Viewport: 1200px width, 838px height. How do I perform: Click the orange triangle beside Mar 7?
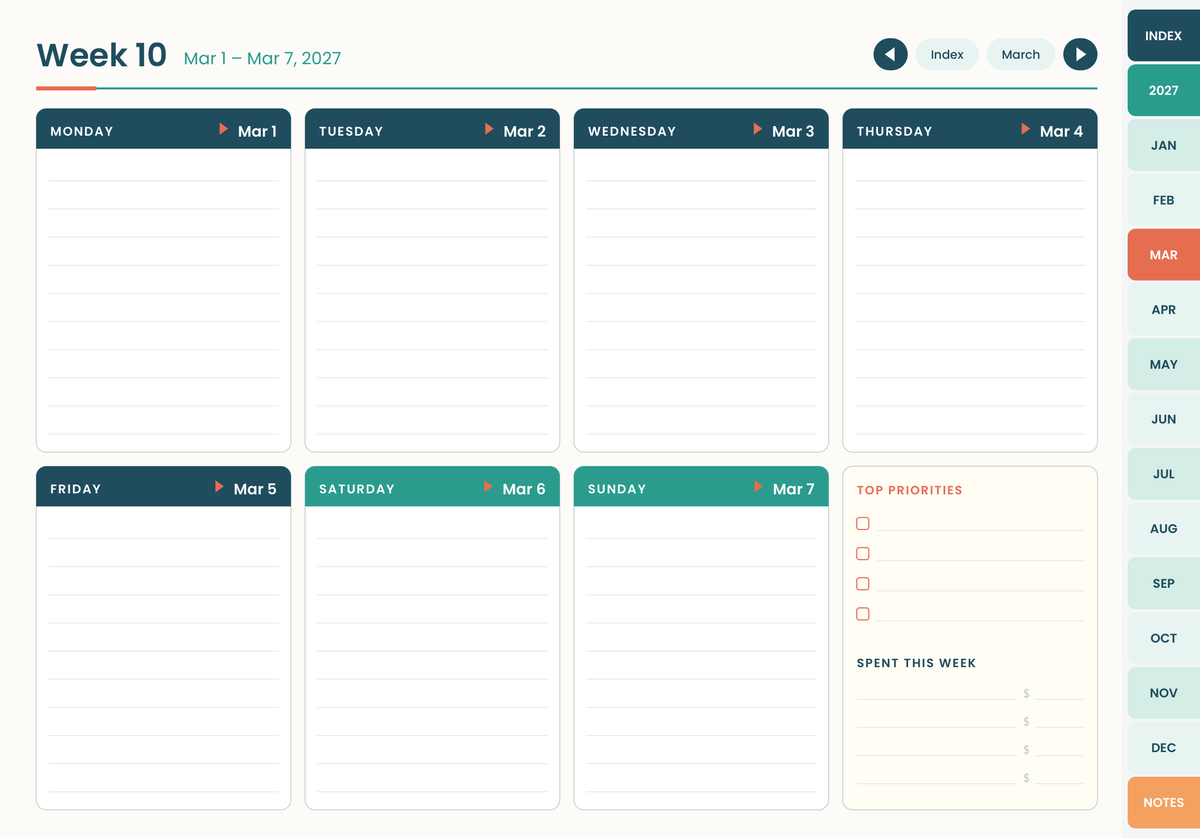pos(758,487)
